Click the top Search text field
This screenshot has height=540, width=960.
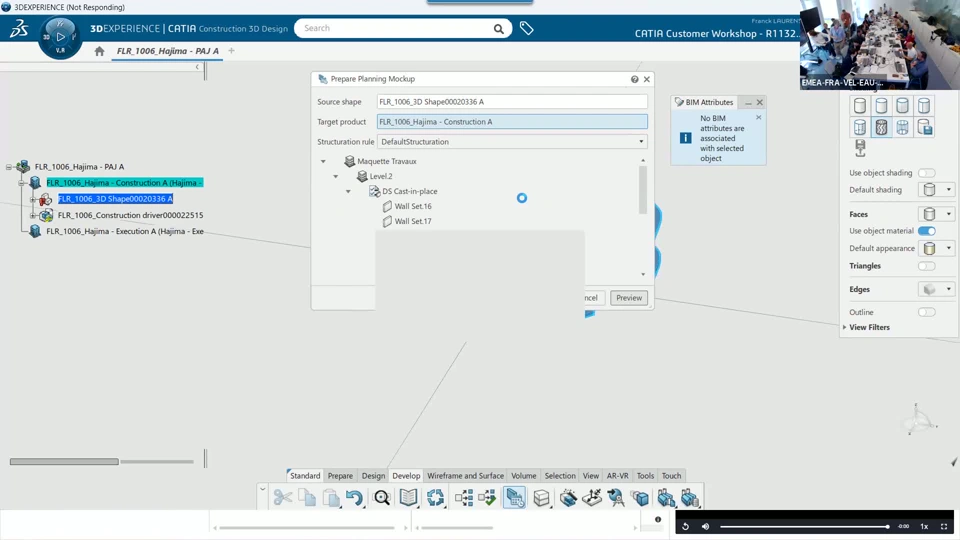pyautogui.click(x=397, y=28)
